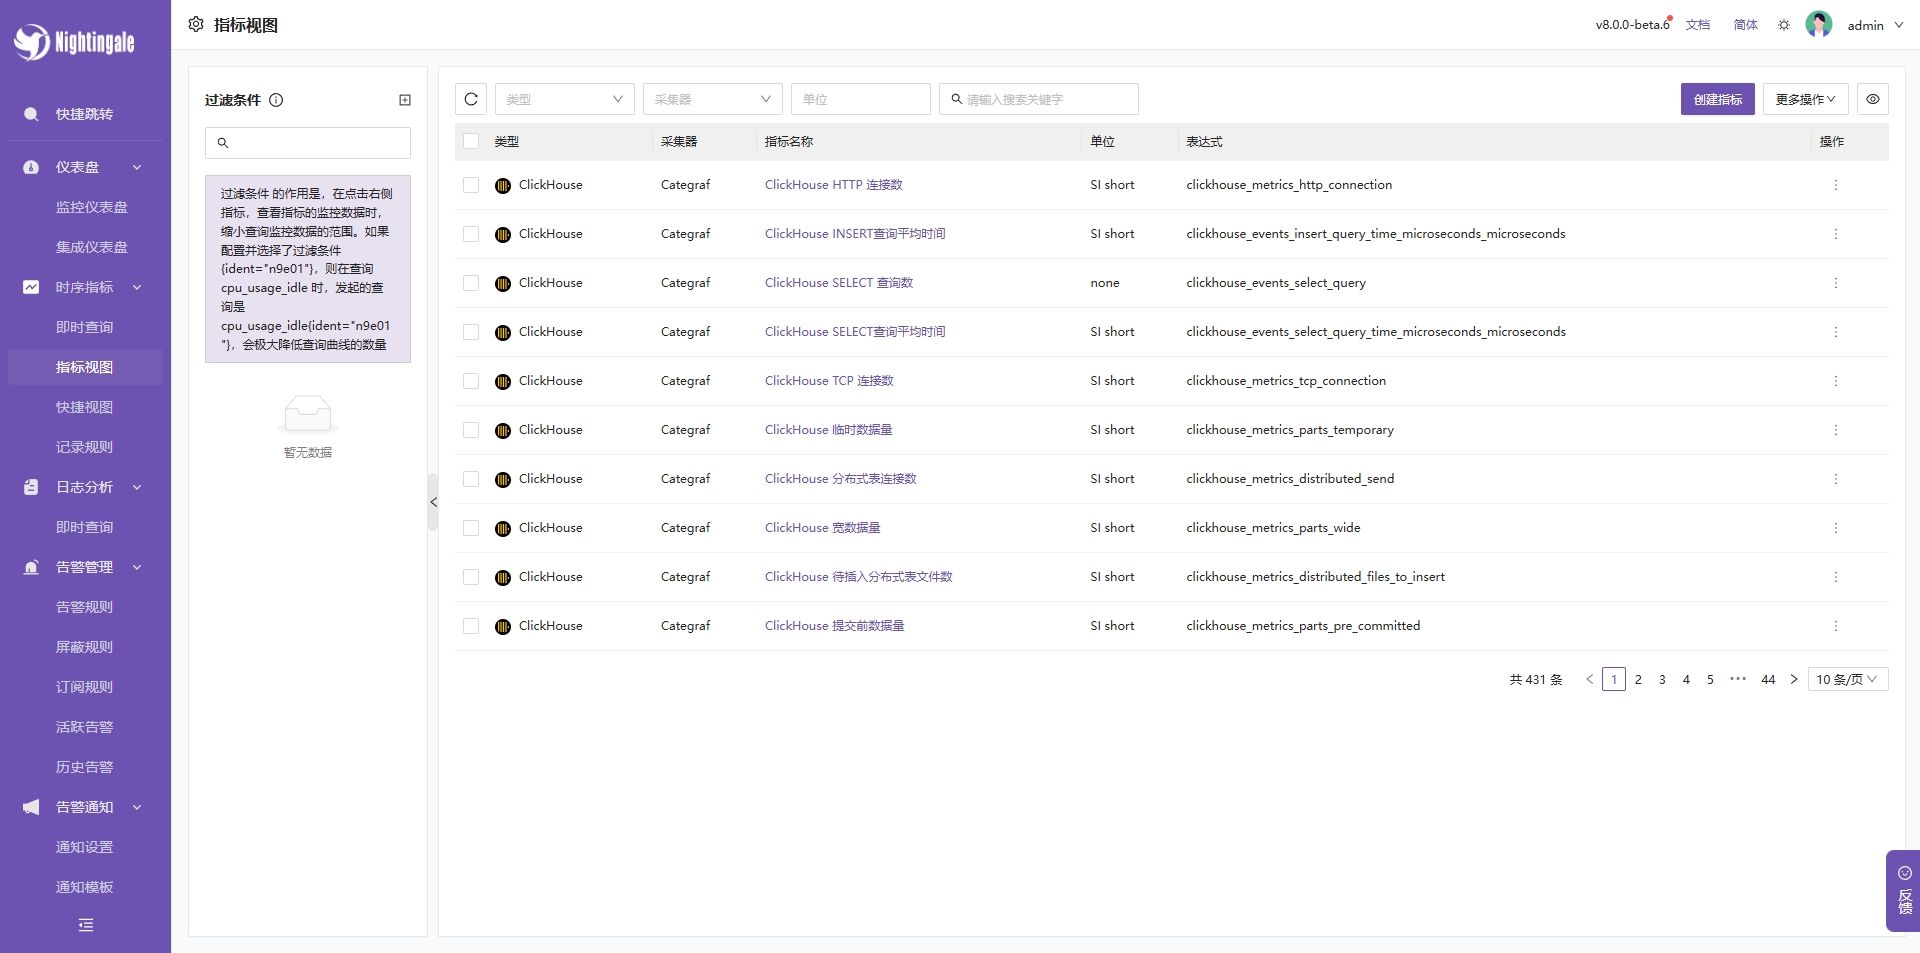This screenshot has width=1920, height=953.
Task: Click the admin avatar picture
Action: coord(1819,24)
